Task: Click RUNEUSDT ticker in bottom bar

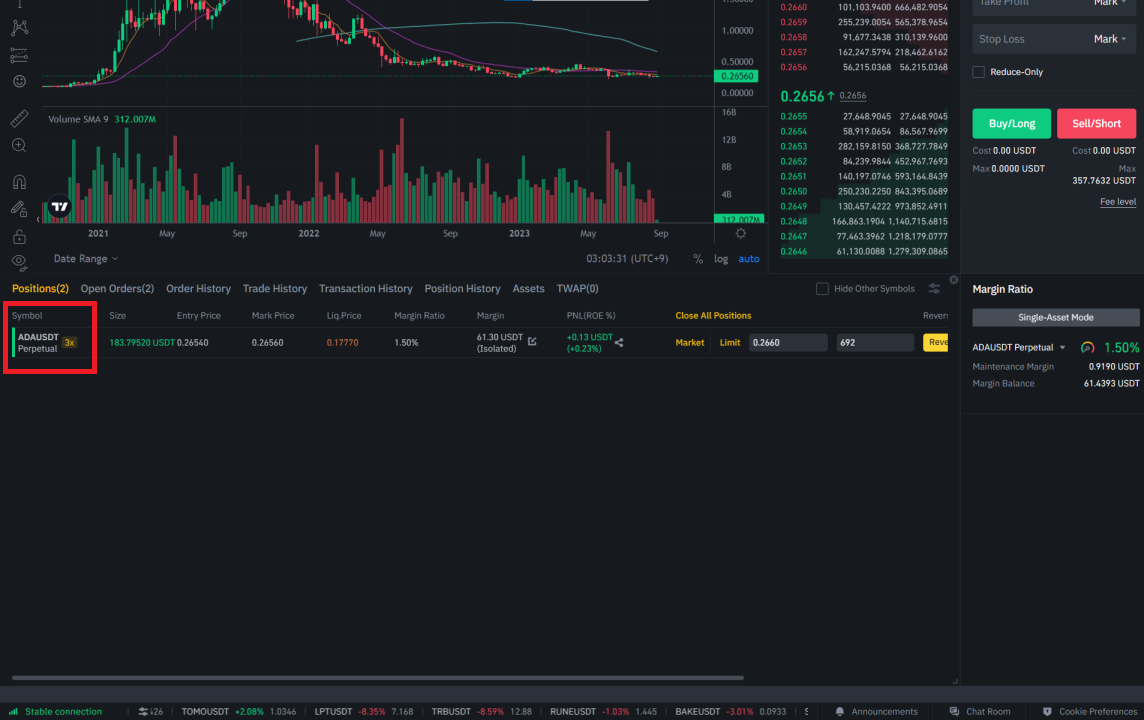Action: click(603, 711)
